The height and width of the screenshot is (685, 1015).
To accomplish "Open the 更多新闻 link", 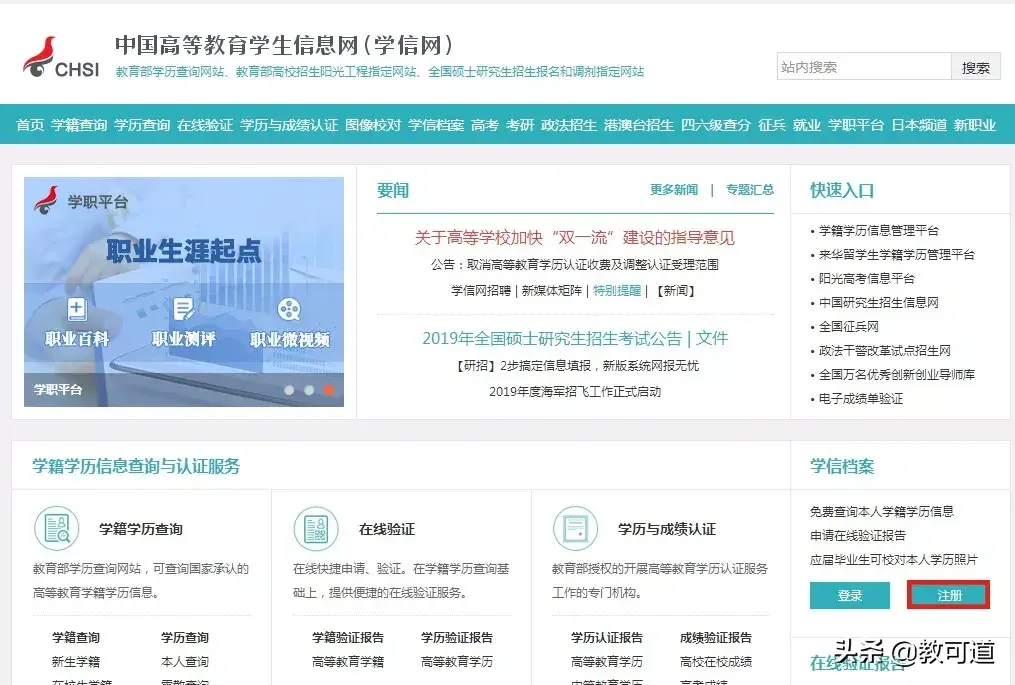I will pyautogui.click(x=673, y=190).
